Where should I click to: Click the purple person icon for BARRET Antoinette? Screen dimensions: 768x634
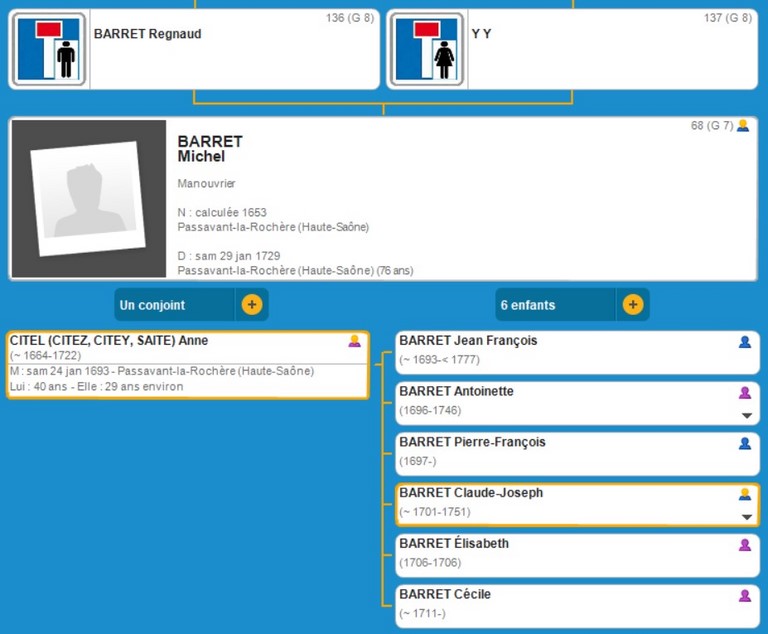coord(744,393)
